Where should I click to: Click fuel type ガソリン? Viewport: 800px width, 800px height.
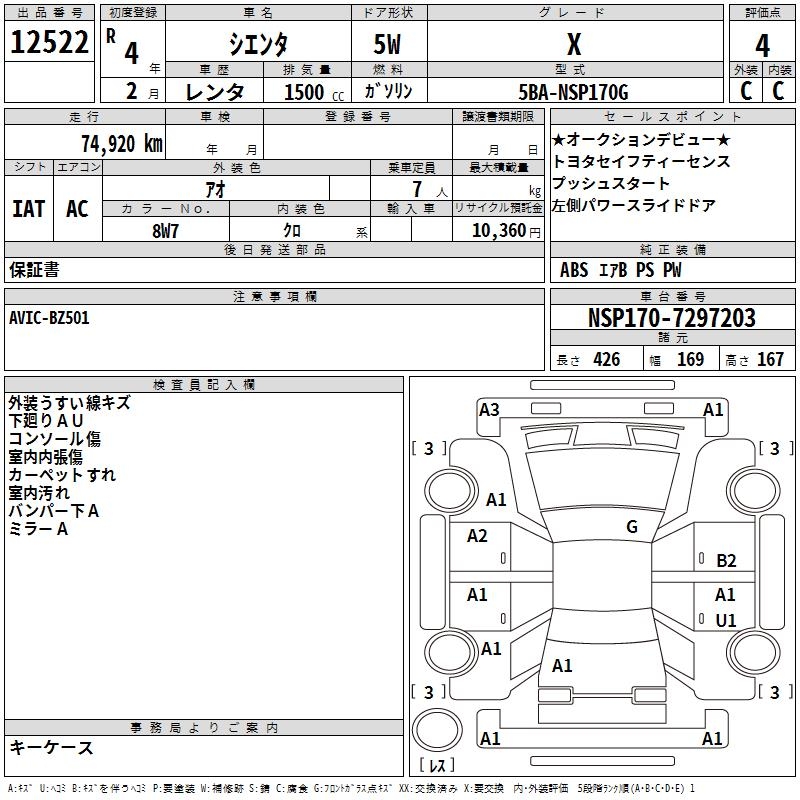[x=388, y=91]
